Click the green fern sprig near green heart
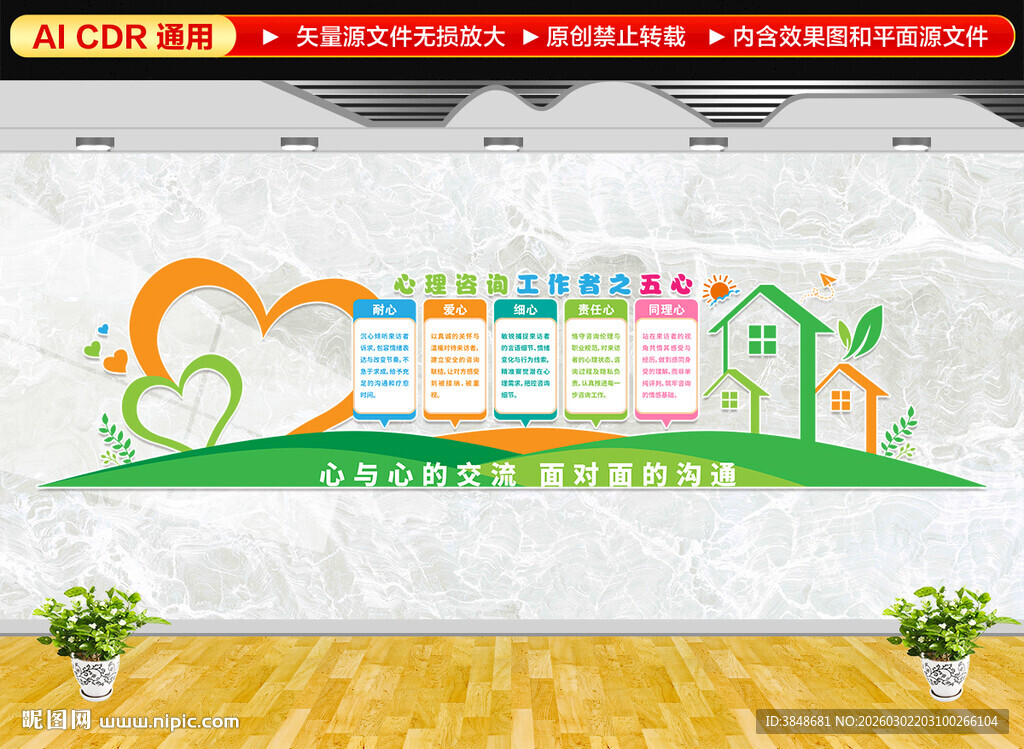This screenshot has height=749, width=1024. 116,439
